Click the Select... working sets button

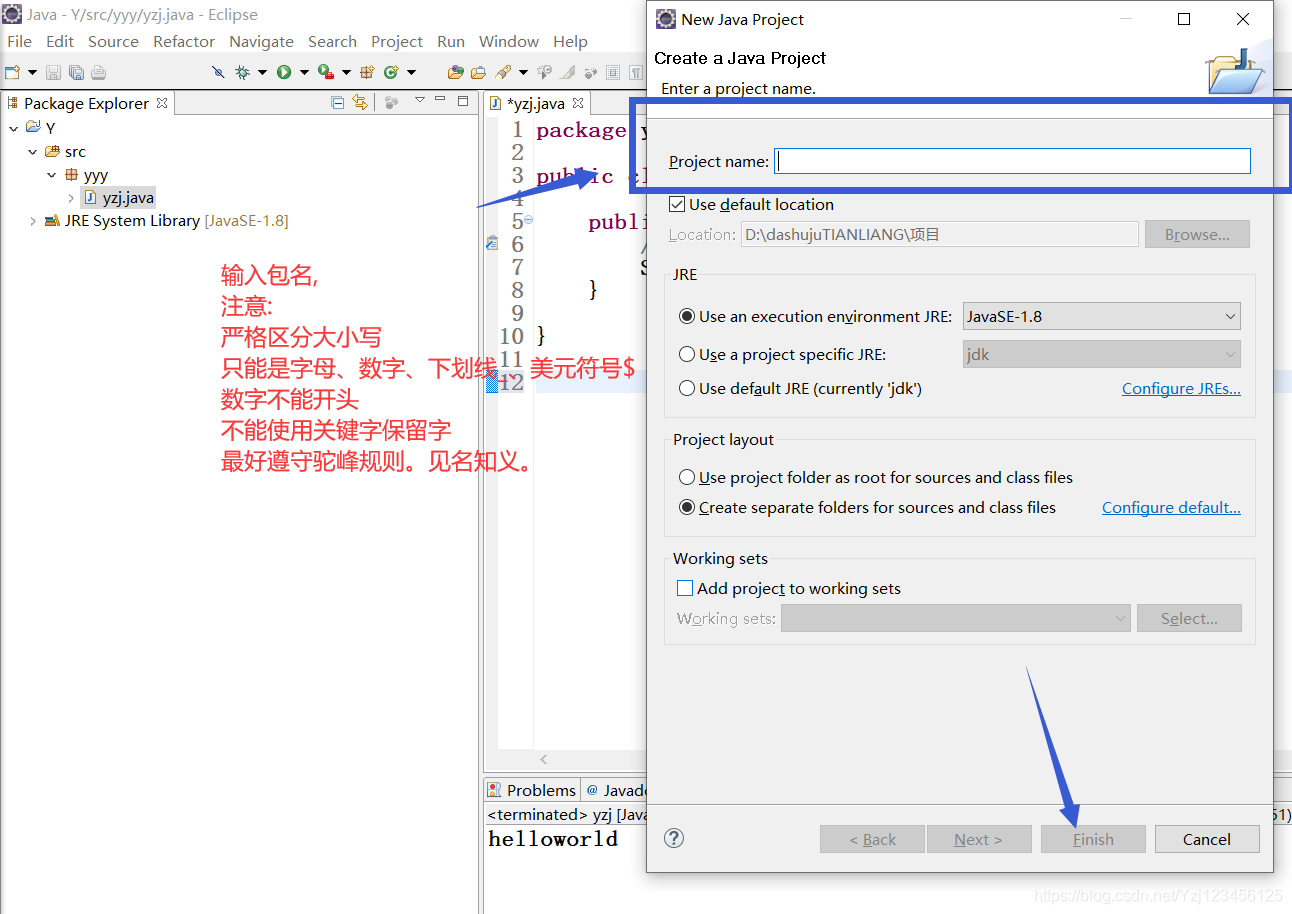(1189, 618)
